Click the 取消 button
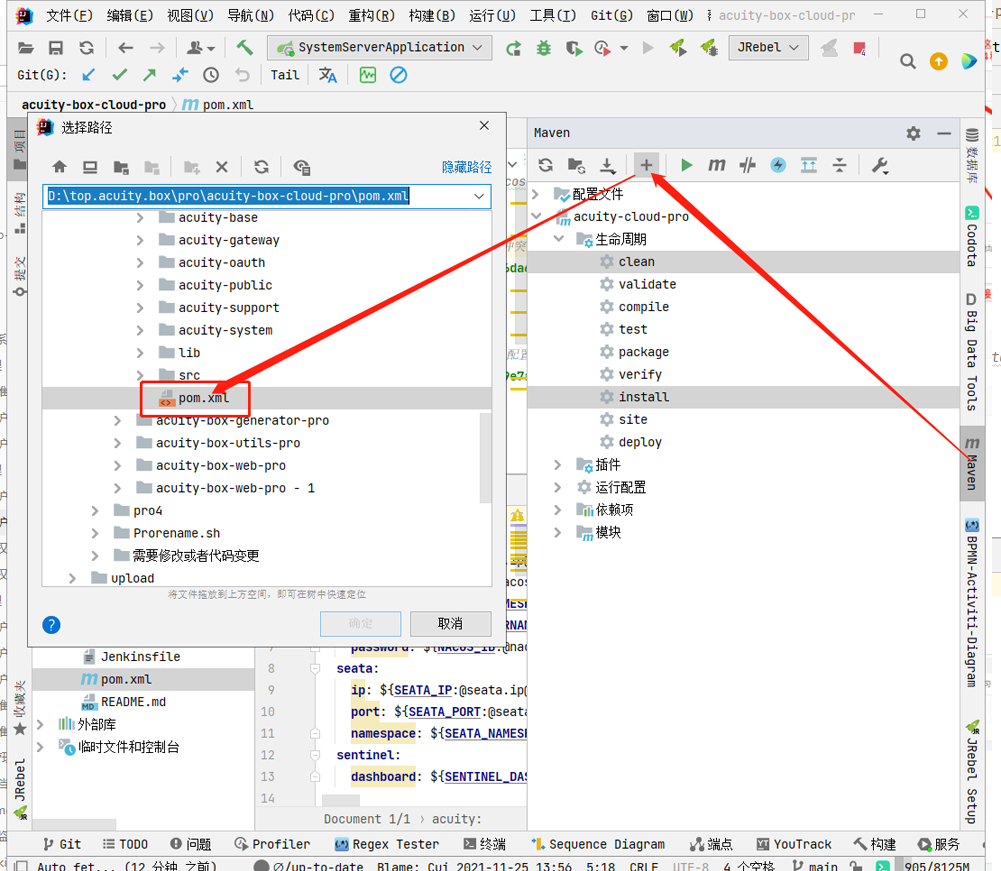This screenshot has width=1001, height=871. (450, 624)
